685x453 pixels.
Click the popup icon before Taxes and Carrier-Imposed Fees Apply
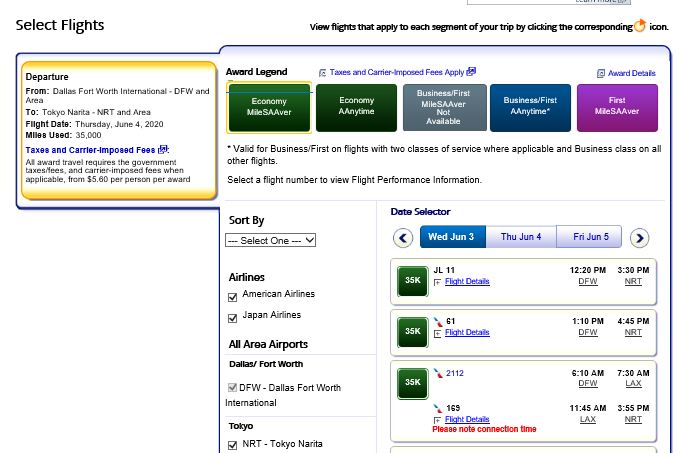pyautogui.click(x=322, y=73)
